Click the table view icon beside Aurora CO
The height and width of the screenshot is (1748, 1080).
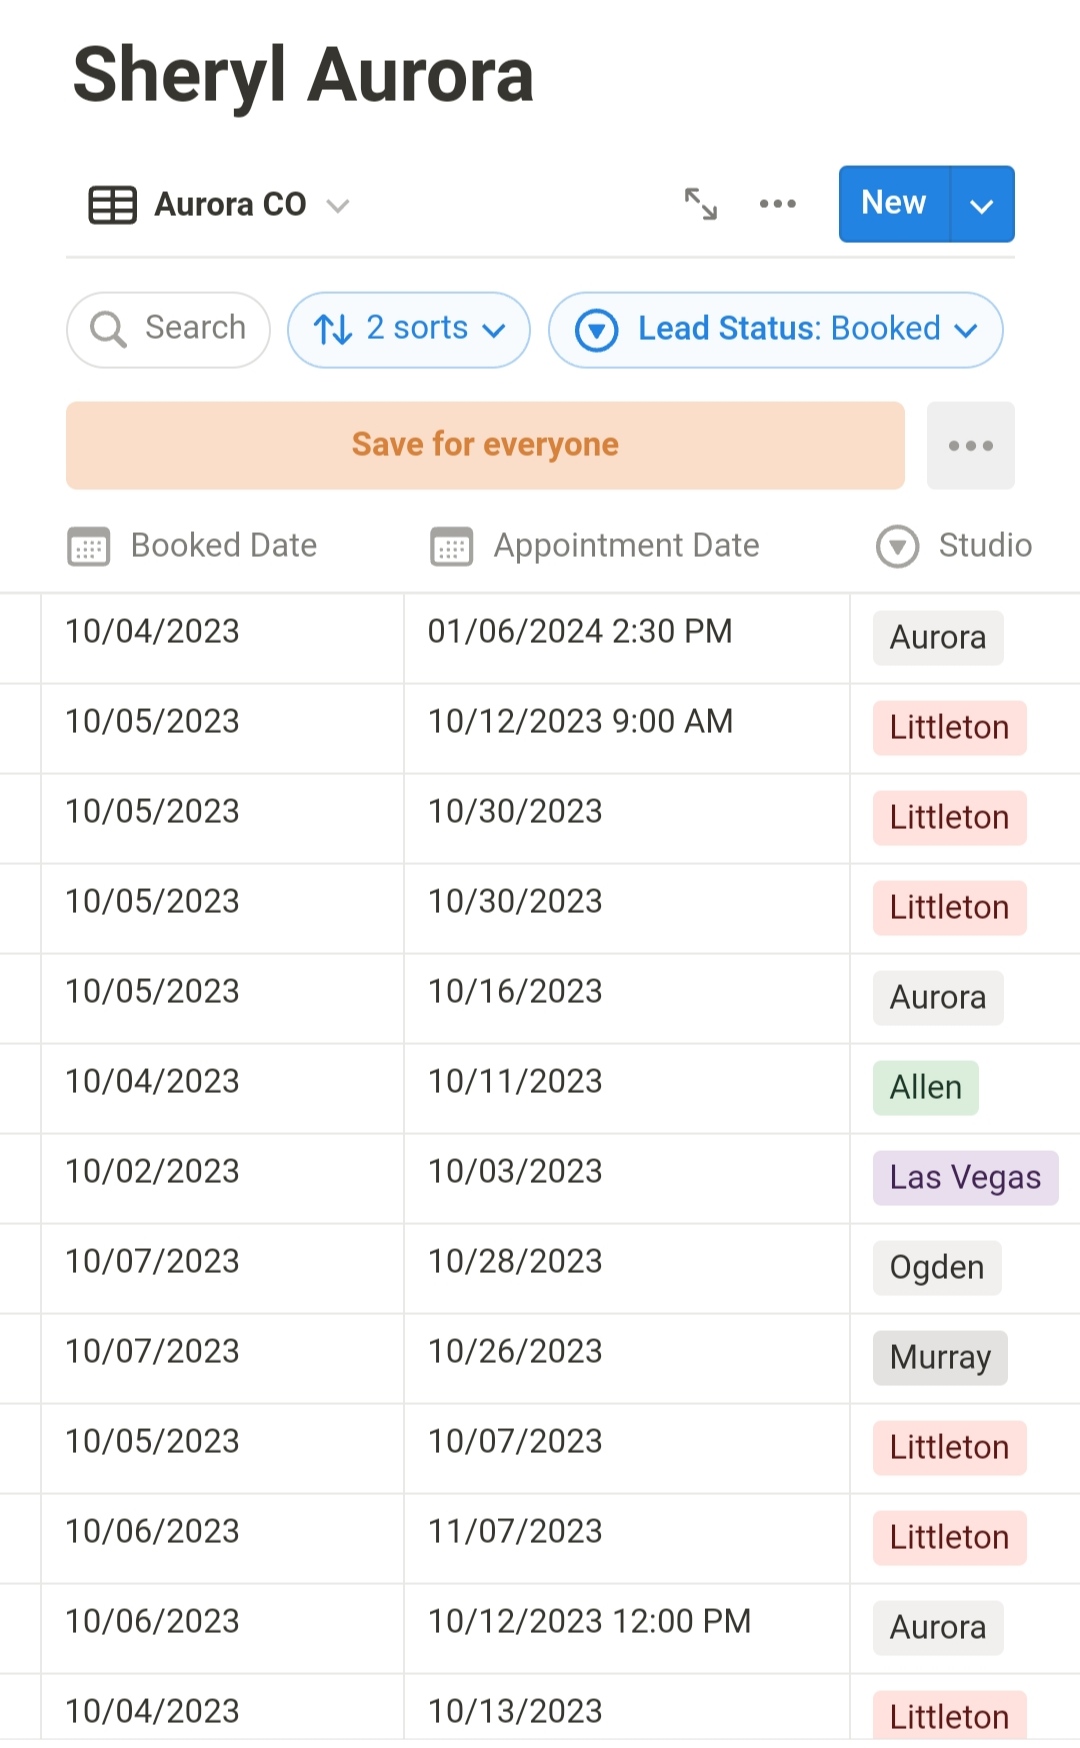click(112, 205)
